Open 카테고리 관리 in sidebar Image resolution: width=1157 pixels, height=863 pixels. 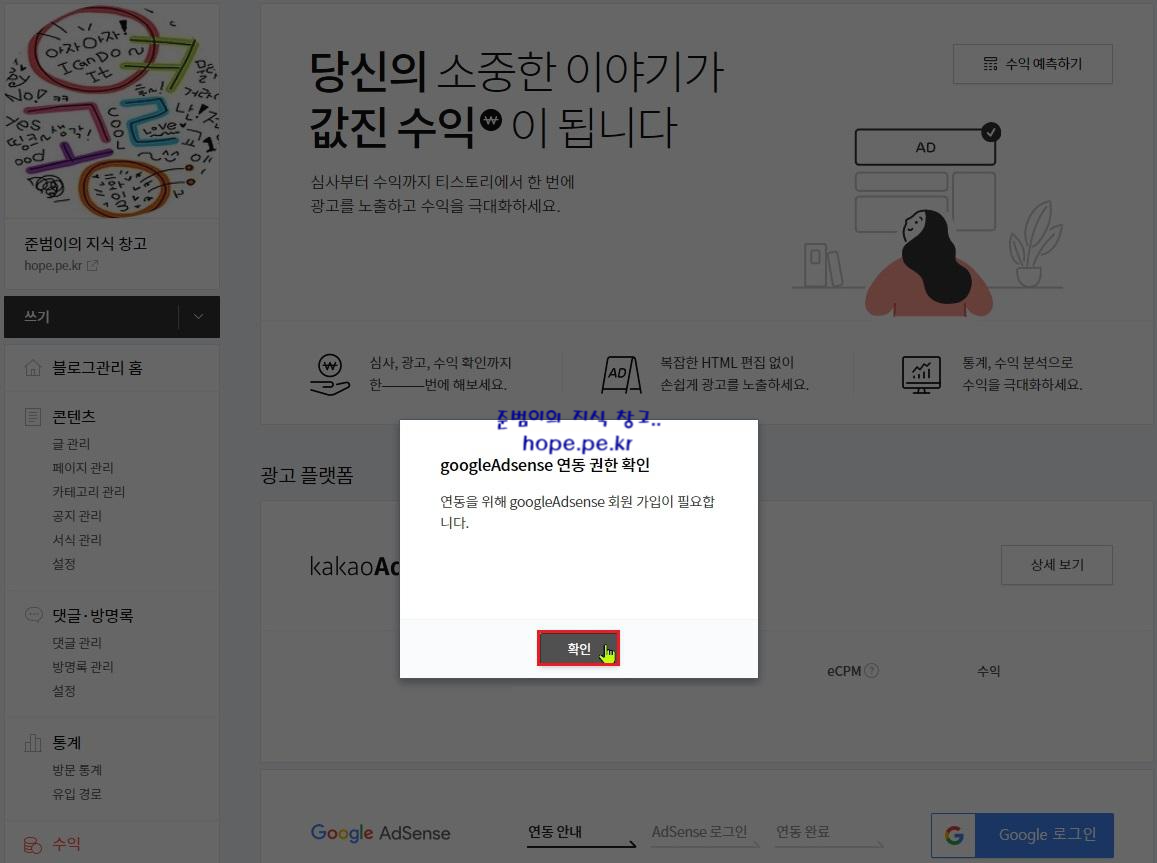tap(89, 492)
